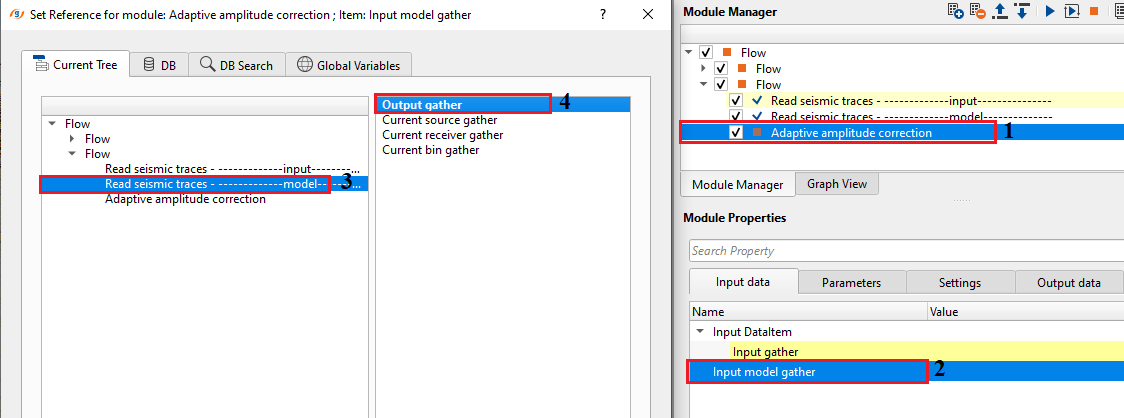Toggle checkbox of expanded child Flow in Module Manager

click(721, 85)
